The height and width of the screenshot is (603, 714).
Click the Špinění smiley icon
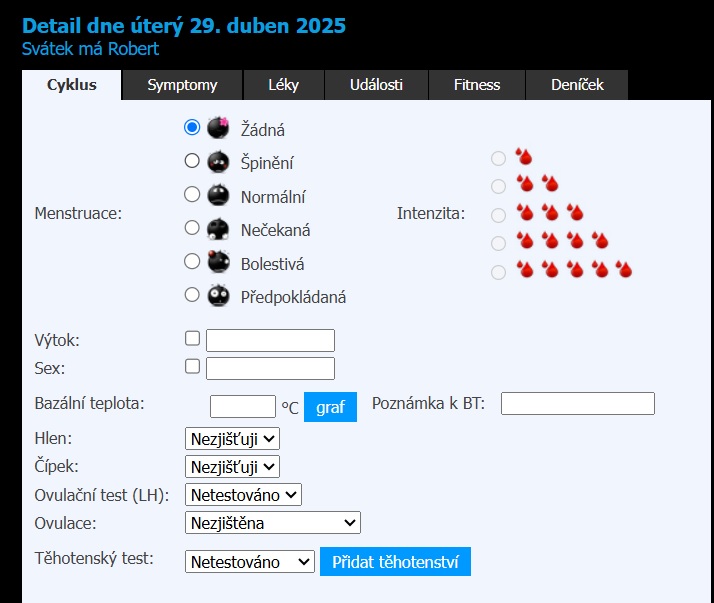[218, 161]
